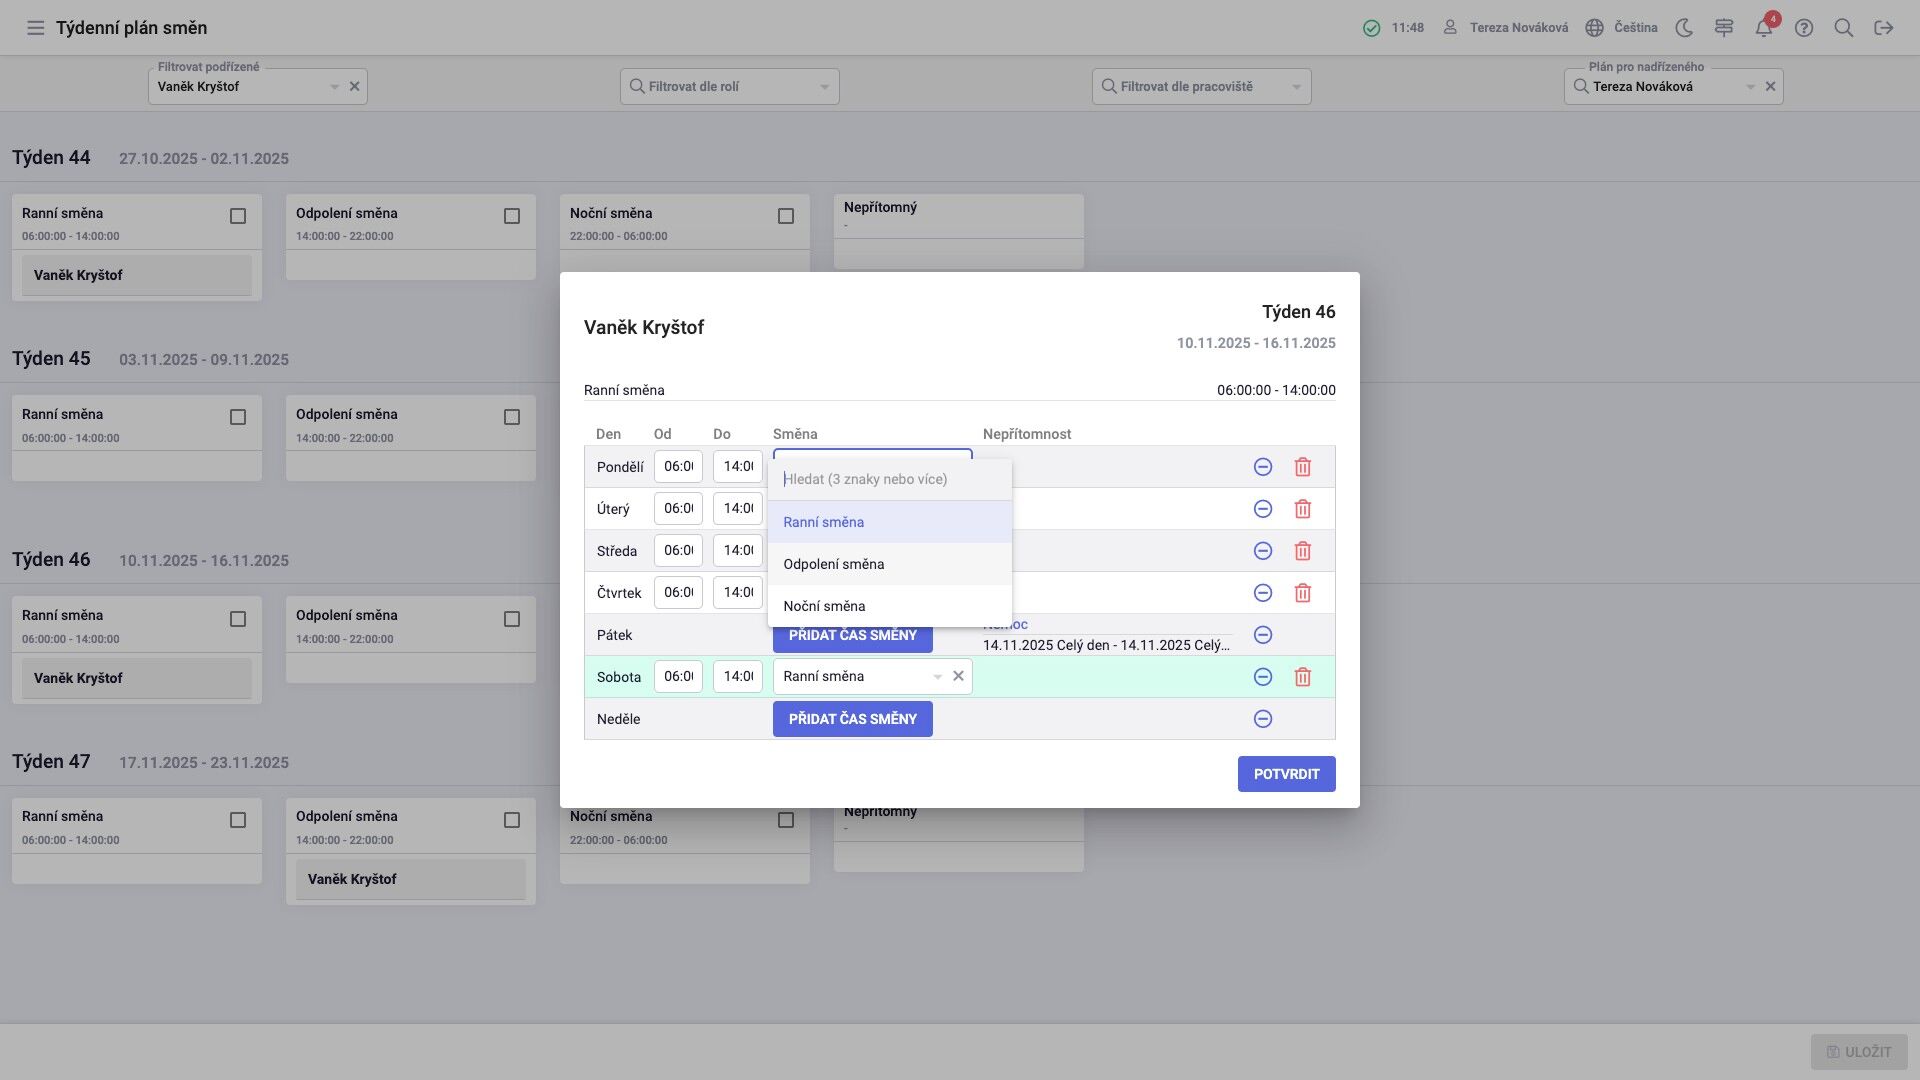This screenshot has width=1920, height=1080.
Task: Expand Plán pro nadřízeného dropdown
Action: (x=1750, y=87)
